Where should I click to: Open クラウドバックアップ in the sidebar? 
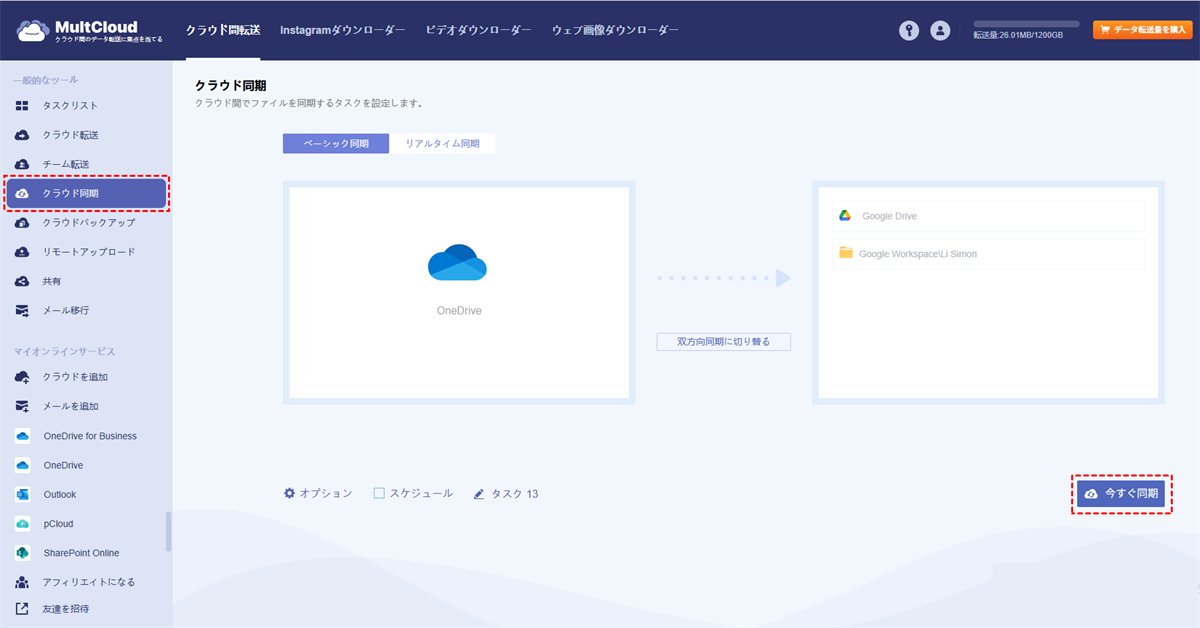(88, 222)
